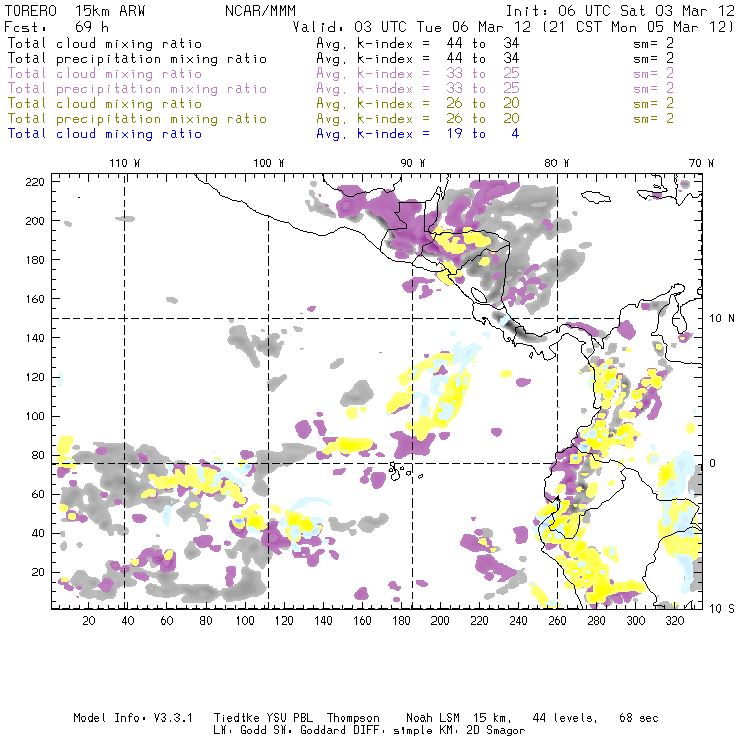Click the "Fcst: 69 h" forecast hour text
The image size is (740, 740).
(57, 27)
